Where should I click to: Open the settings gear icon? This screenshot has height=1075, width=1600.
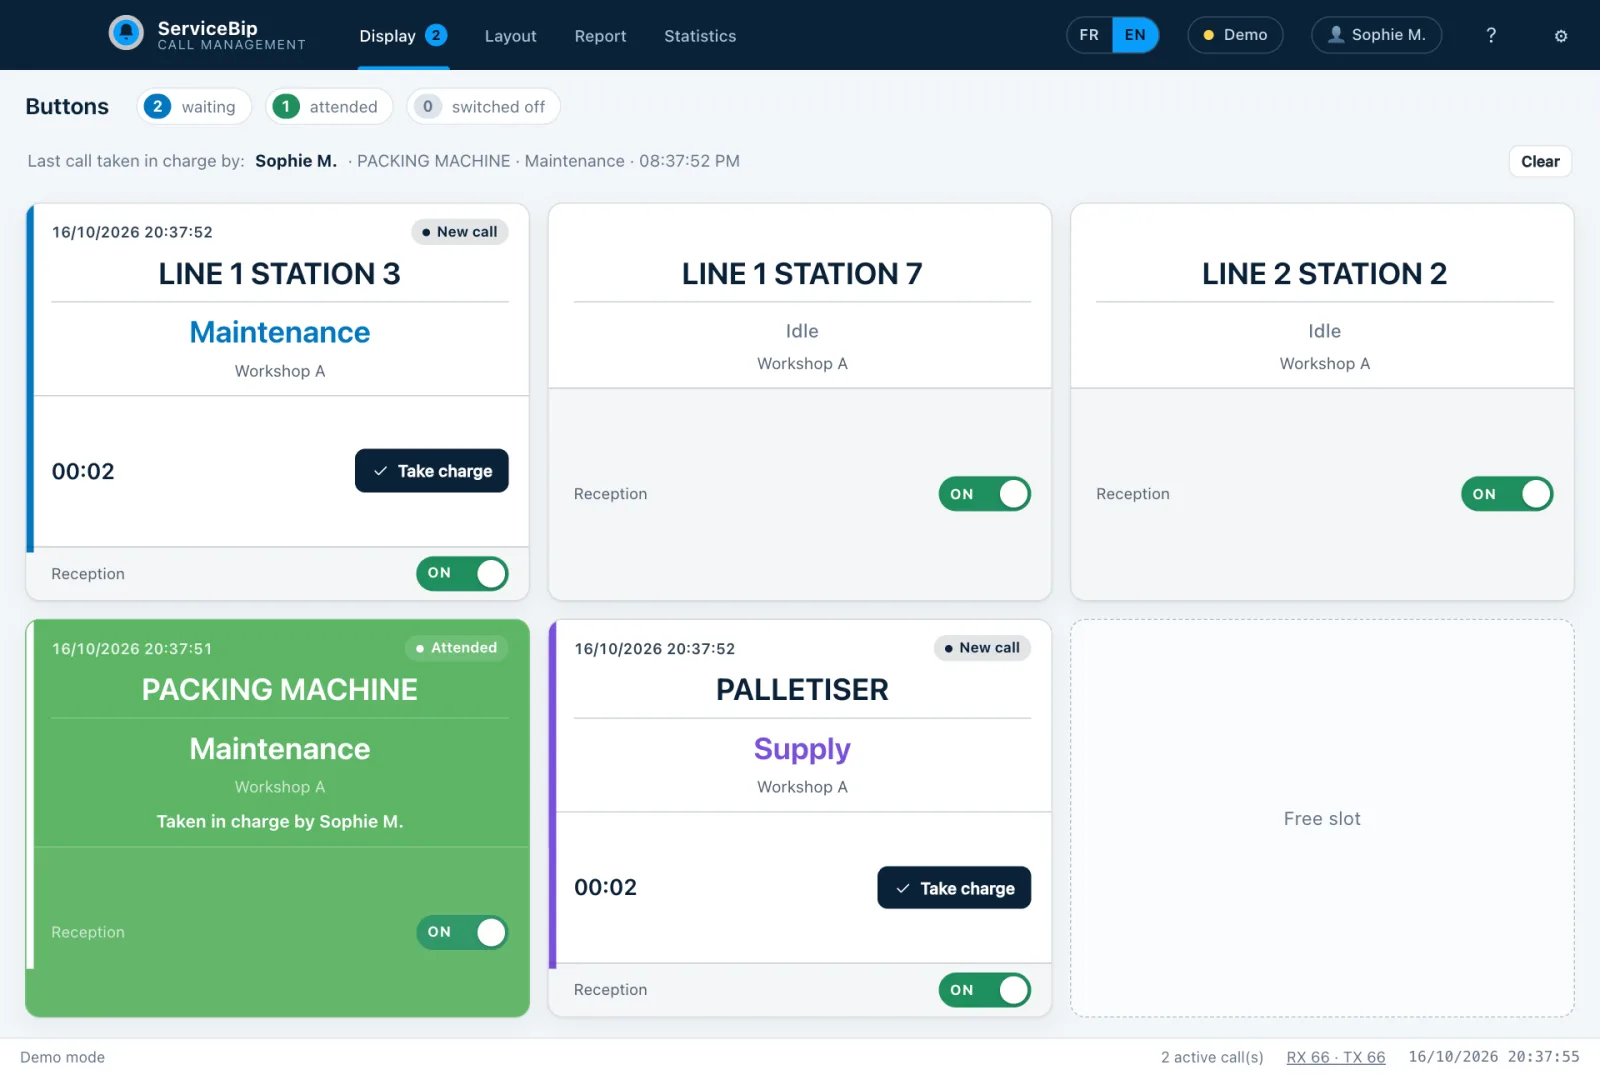tap(1561, 36)
